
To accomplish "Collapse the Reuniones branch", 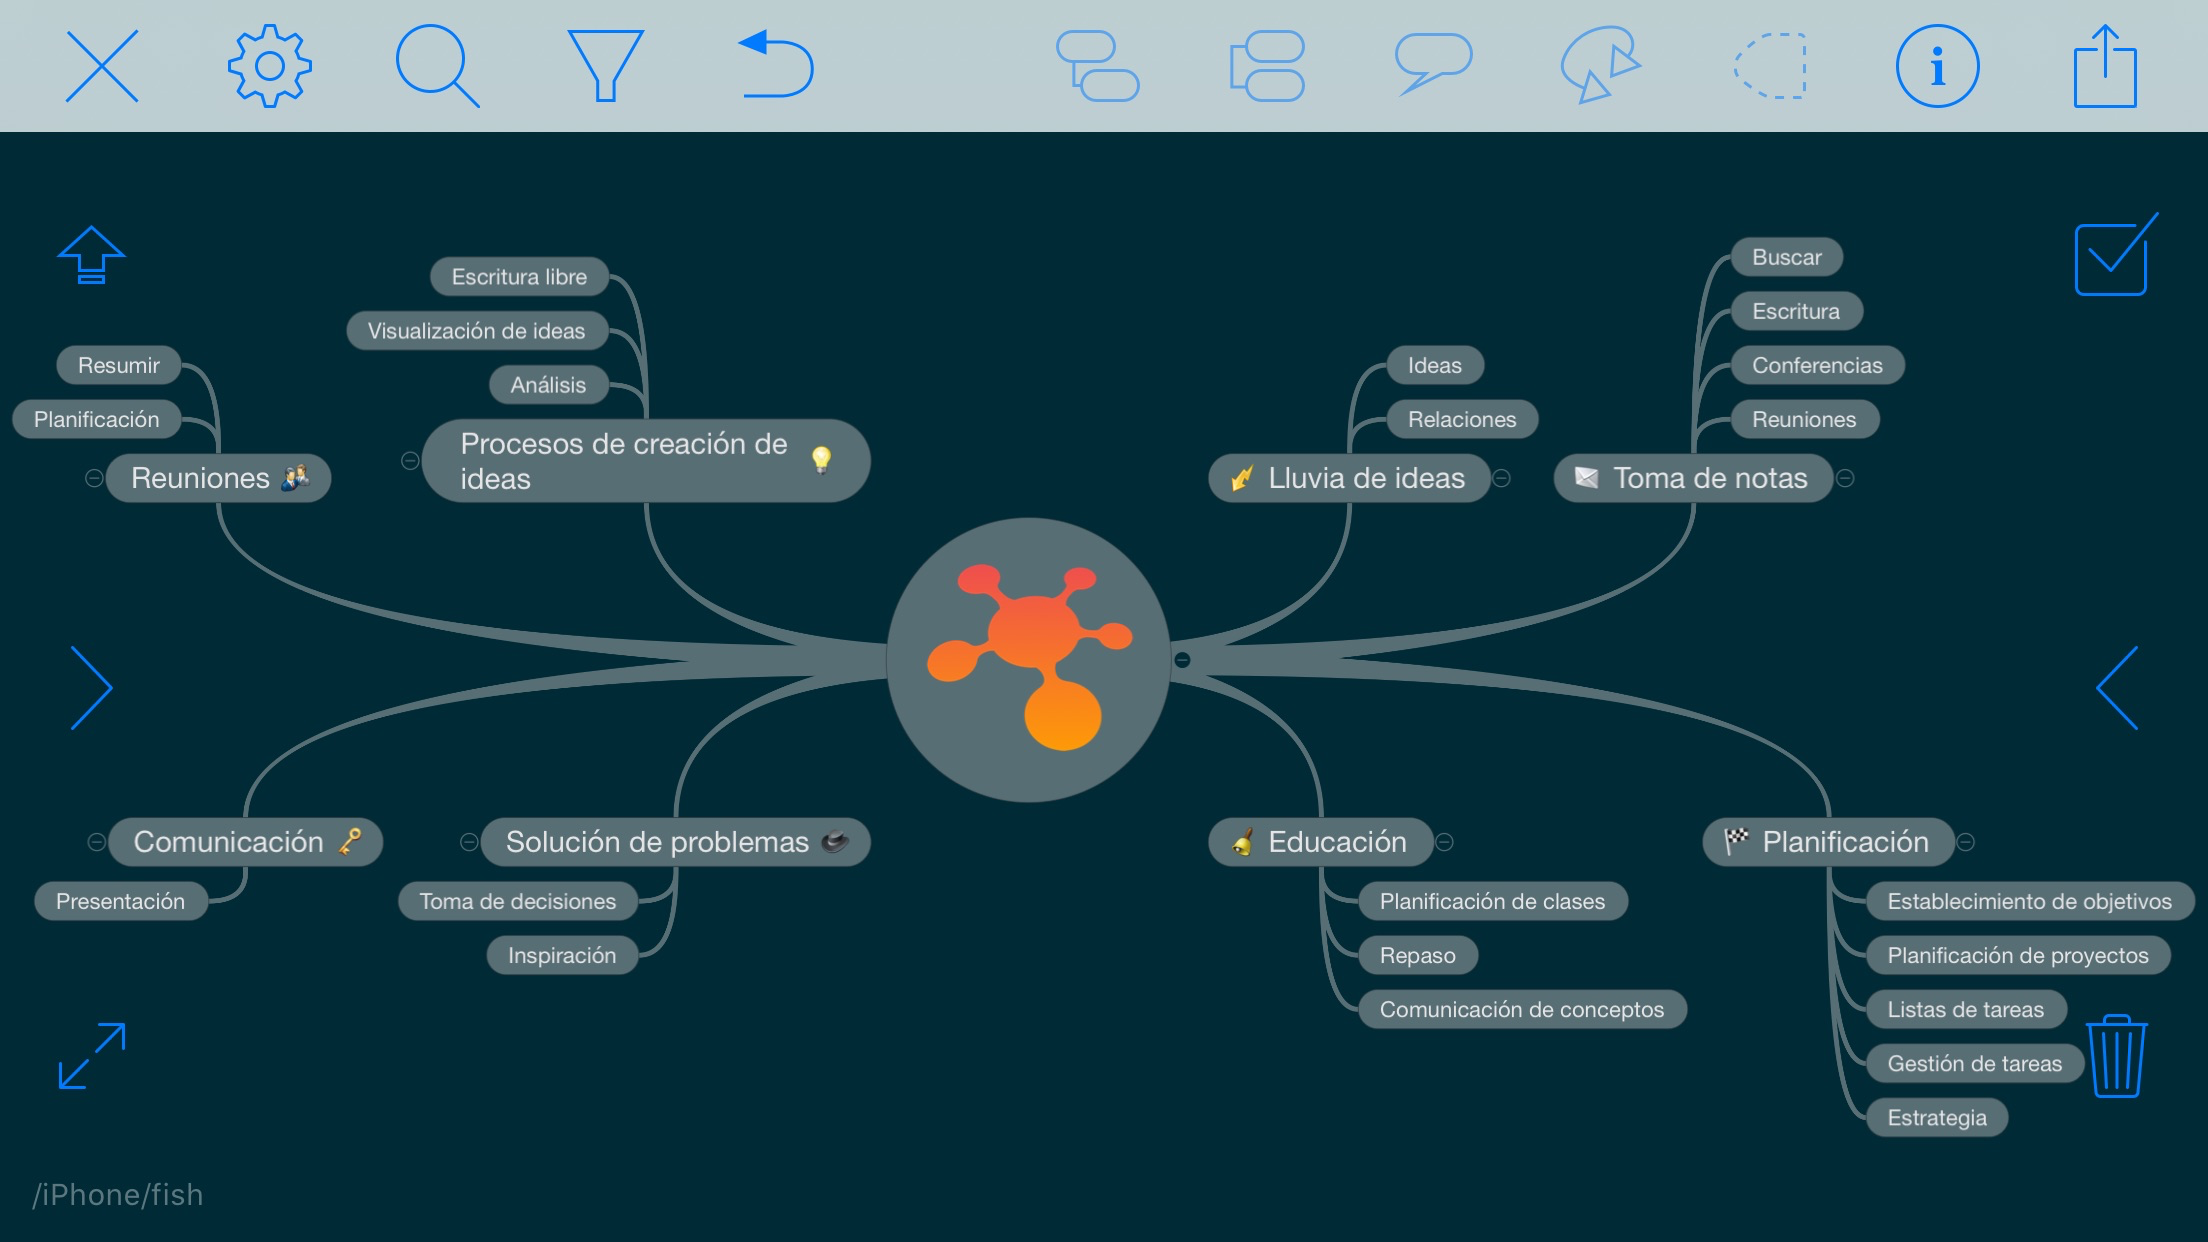I will 94,478.
